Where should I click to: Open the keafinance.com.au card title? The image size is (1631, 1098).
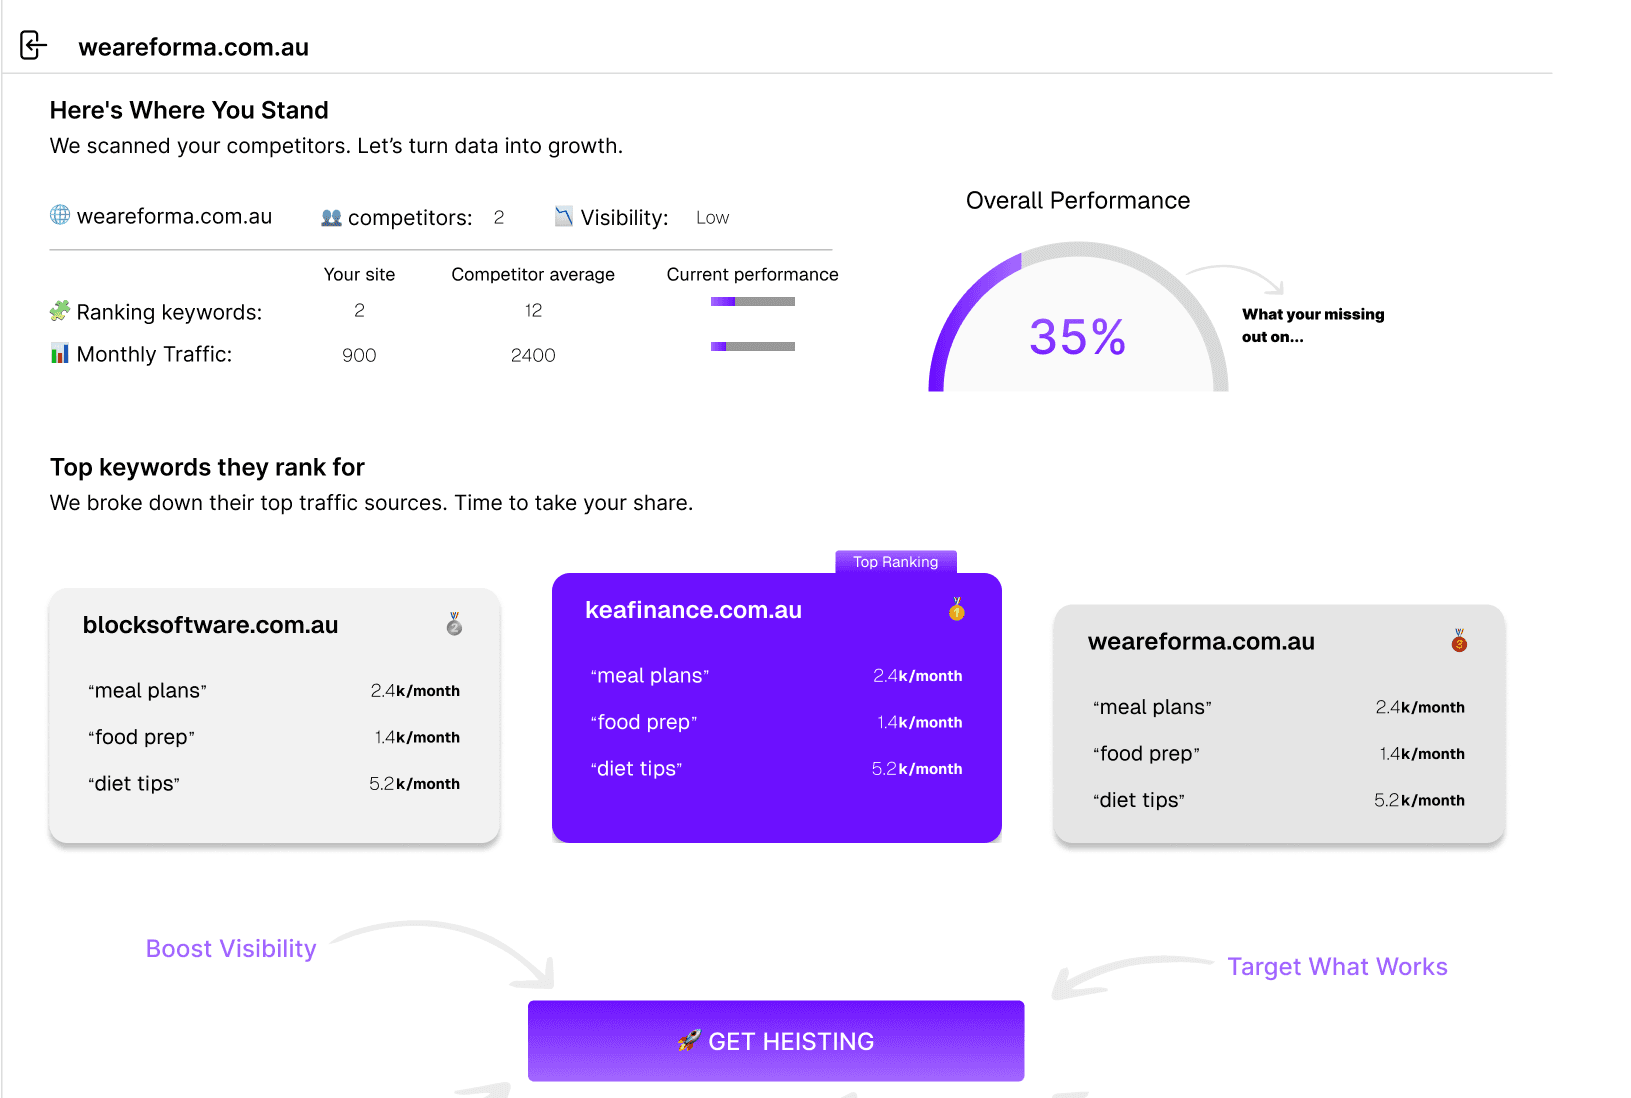pyautogui.click(x=693, y=609)
